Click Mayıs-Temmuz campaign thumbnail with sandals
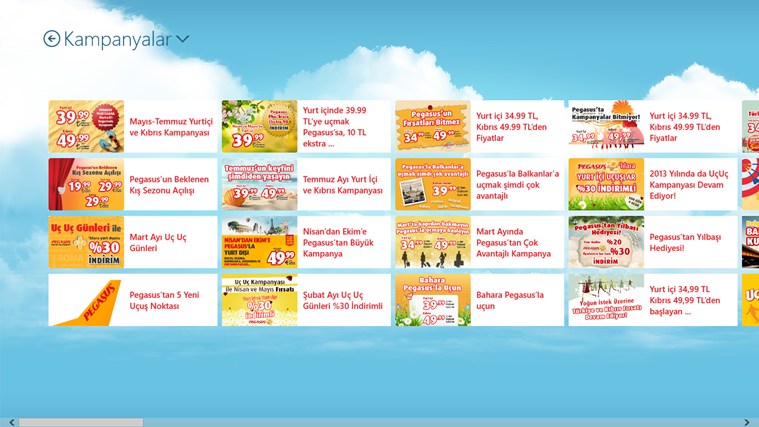The width and height of the screenshot is (759, 427). (x=86, y=126)
